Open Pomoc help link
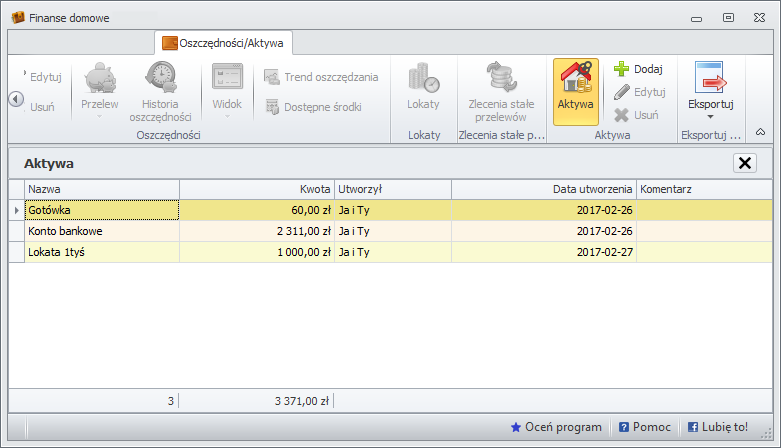Screen dimensions: 781x448 pos(645,427)
